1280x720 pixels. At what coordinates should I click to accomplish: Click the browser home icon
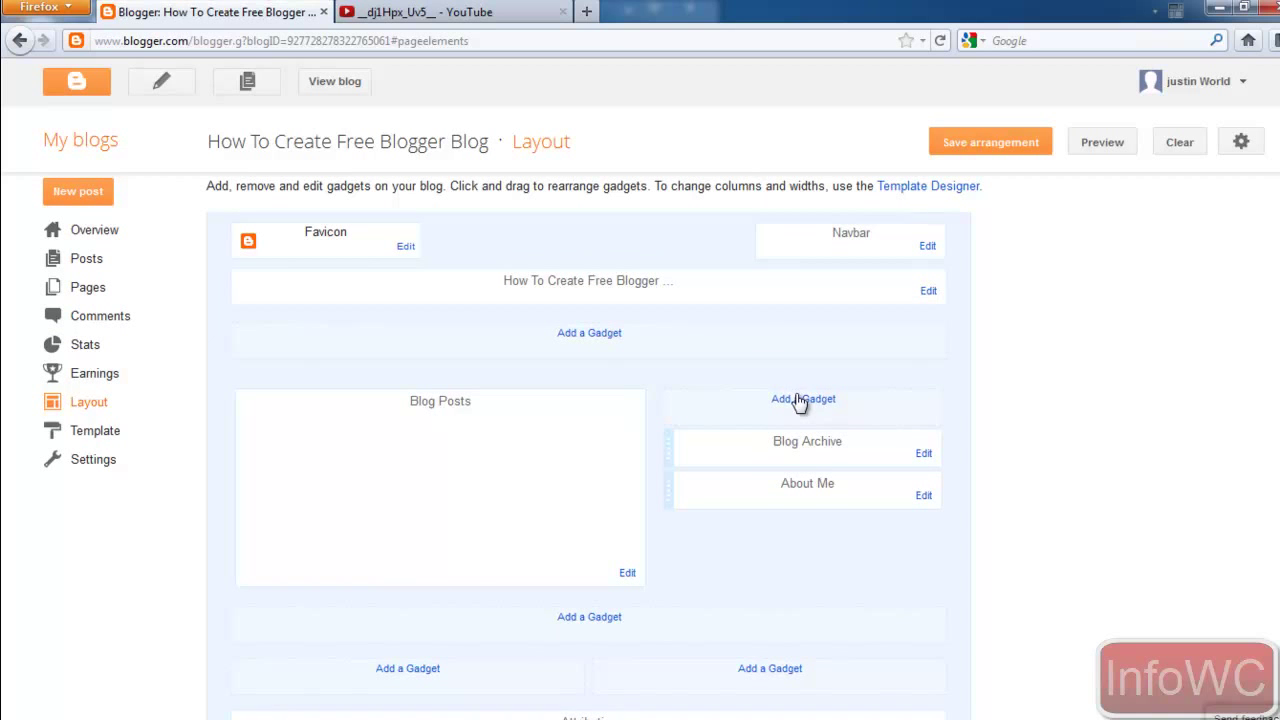[x=1248, y=41]
